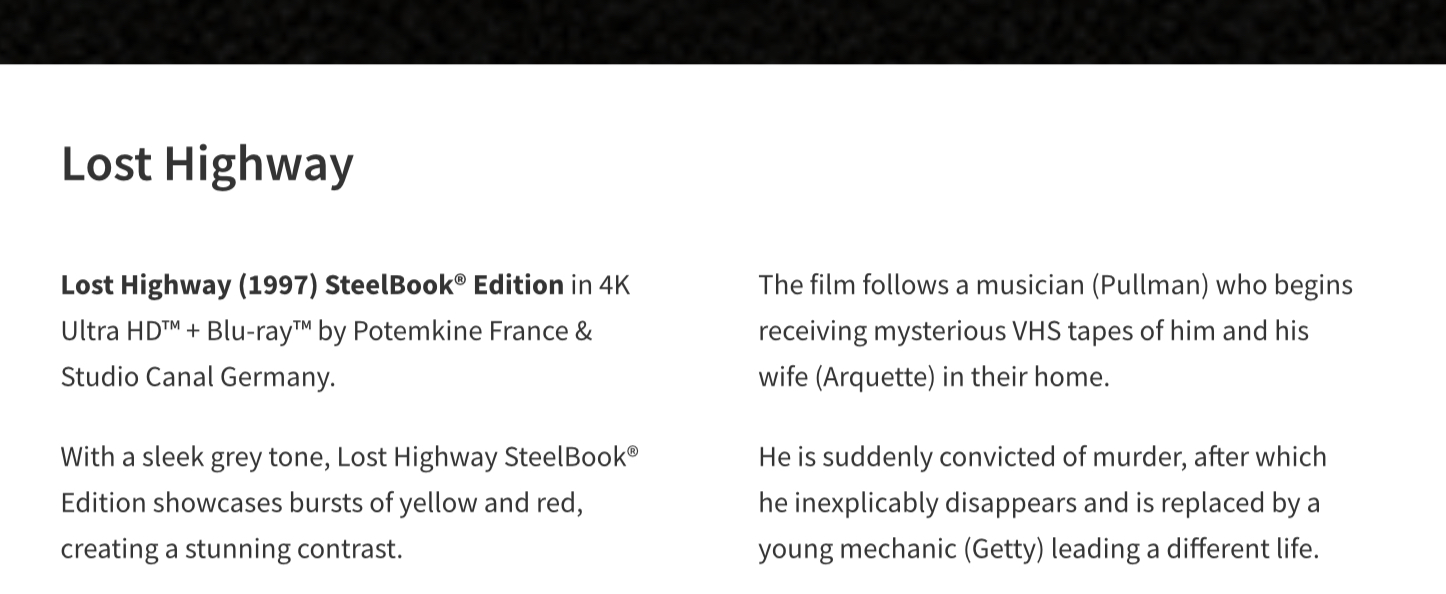This screenshot has height=594, width=1446.
Task: Click the text '4K' in first paragraph
Action: (614, 285)
